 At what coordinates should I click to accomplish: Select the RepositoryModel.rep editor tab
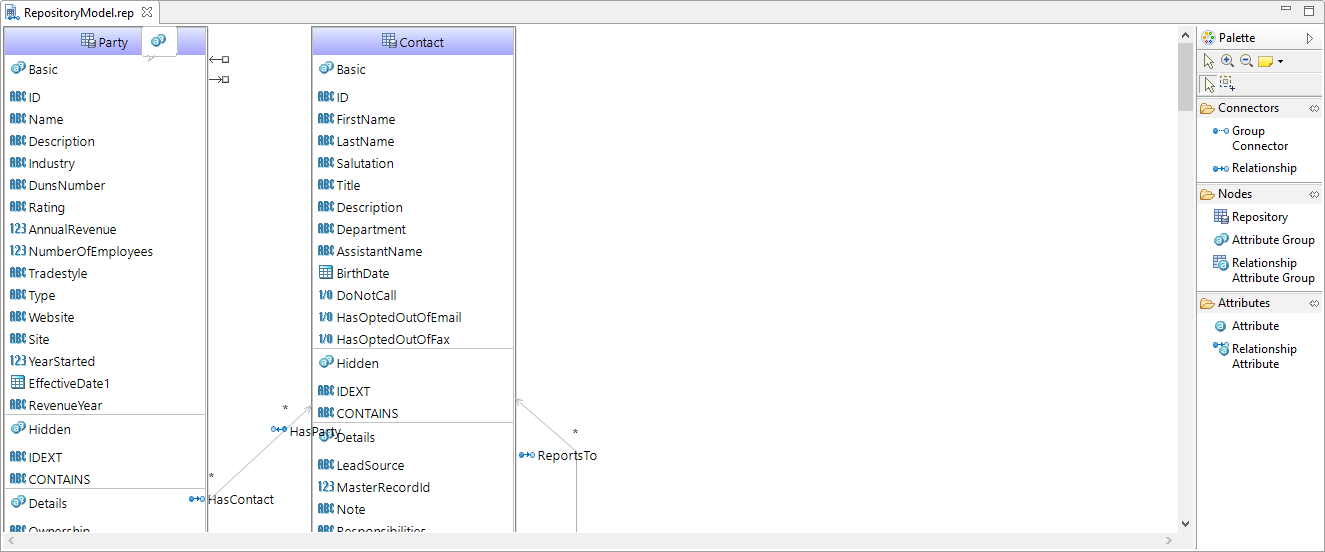point(78,13)
